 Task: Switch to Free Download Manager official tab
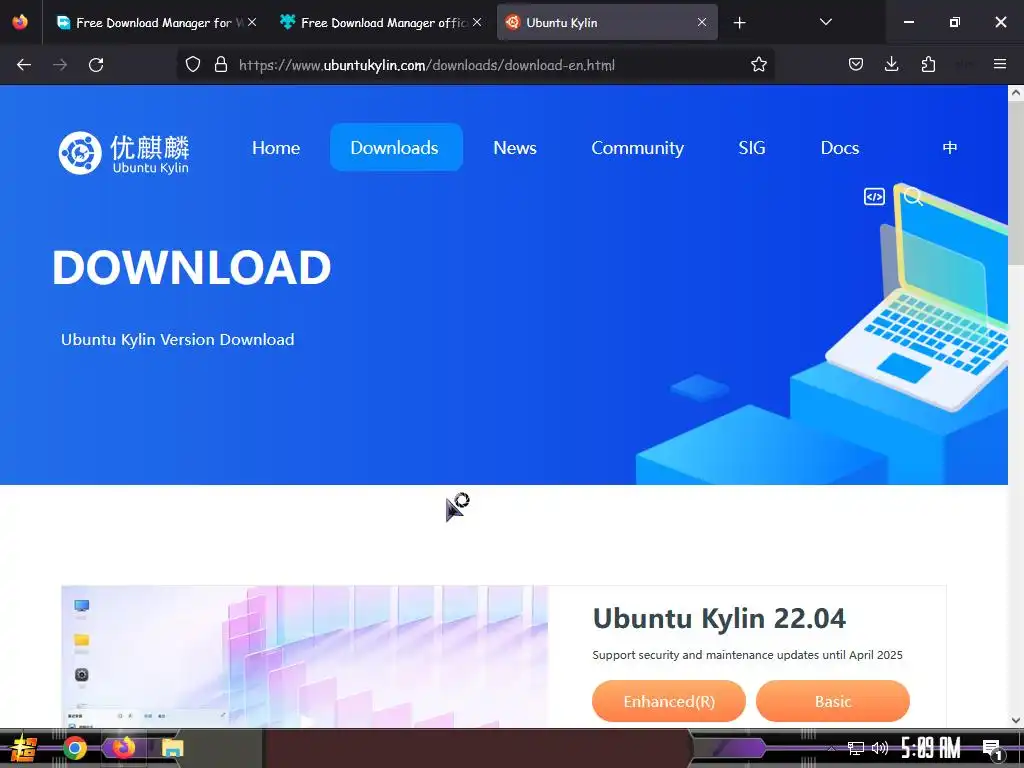381,22
